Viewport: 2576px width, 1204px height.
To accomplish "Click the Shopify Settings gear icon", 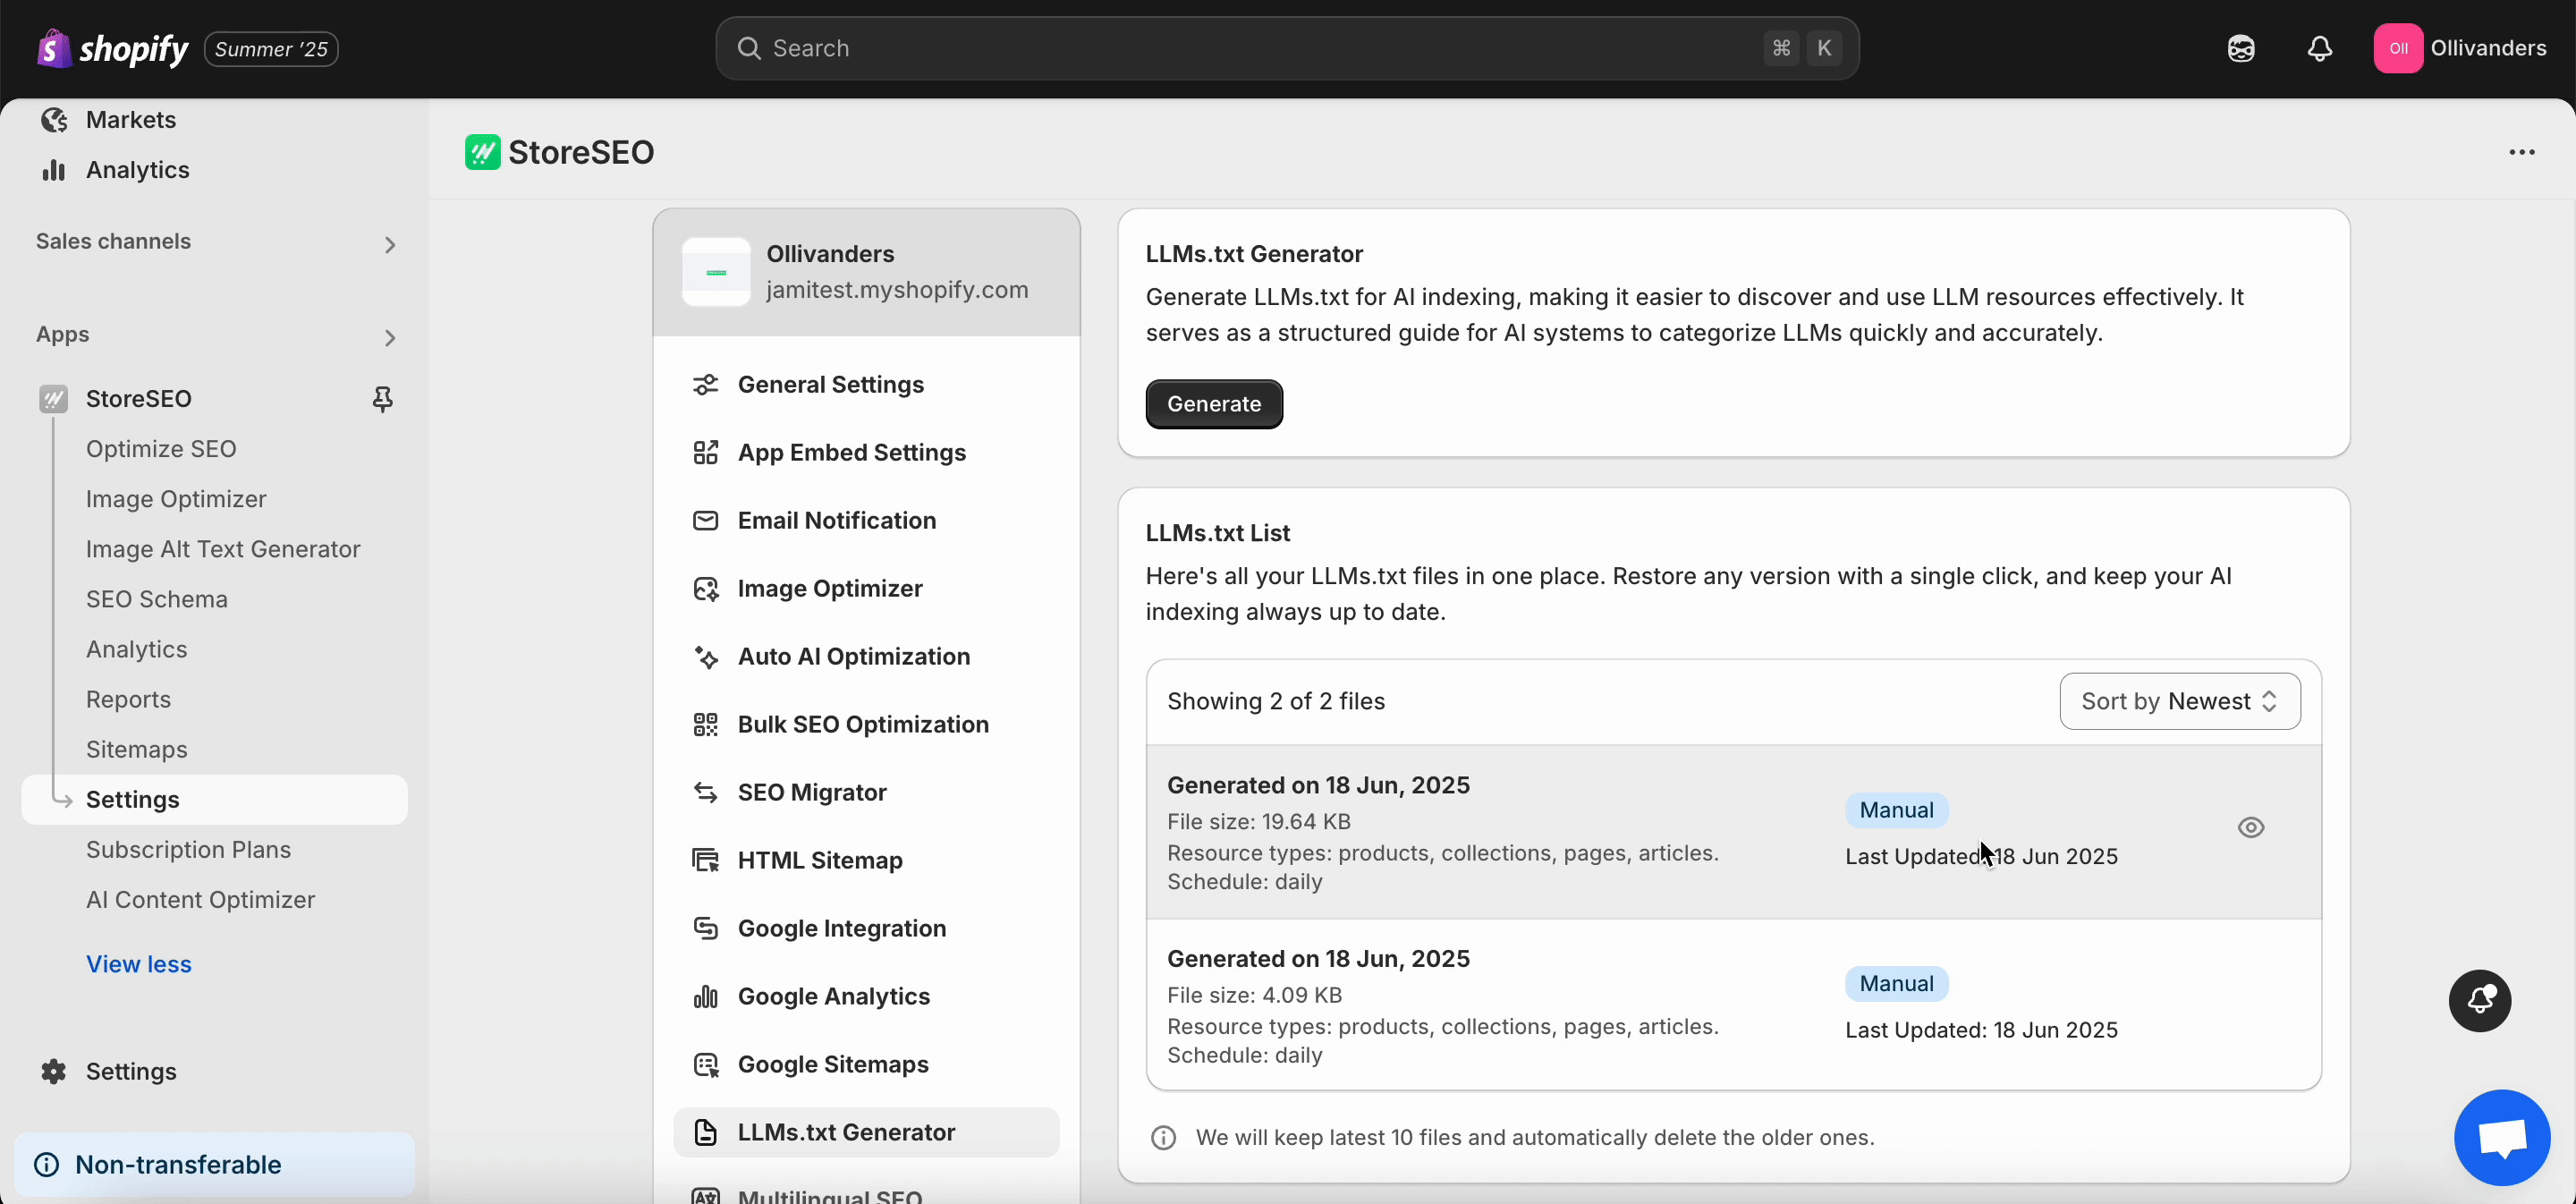I will tap(54, 1072).
